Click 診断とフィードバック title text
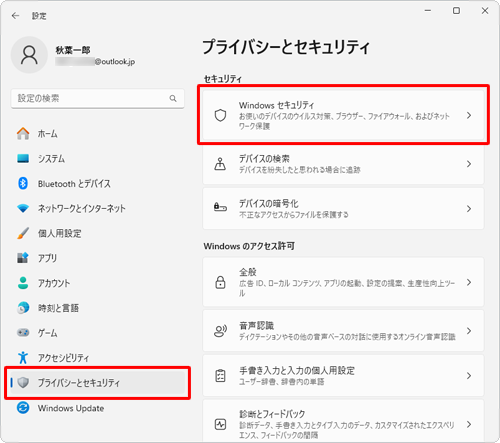 pyautogui.click(x=272, y=414)
